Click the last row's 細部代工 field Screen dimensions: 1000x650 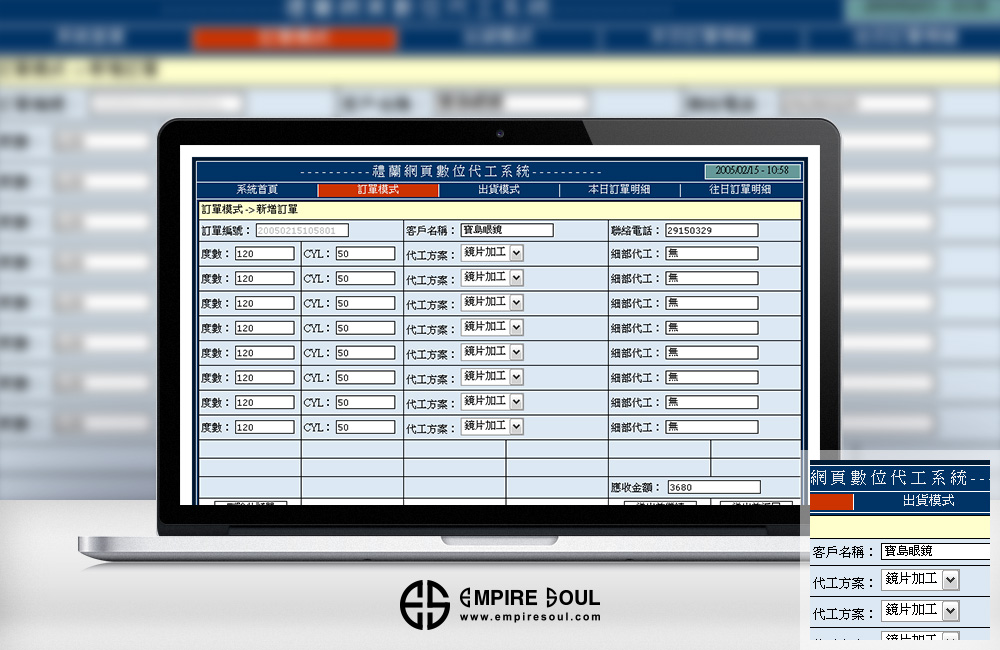pos(711,427)
